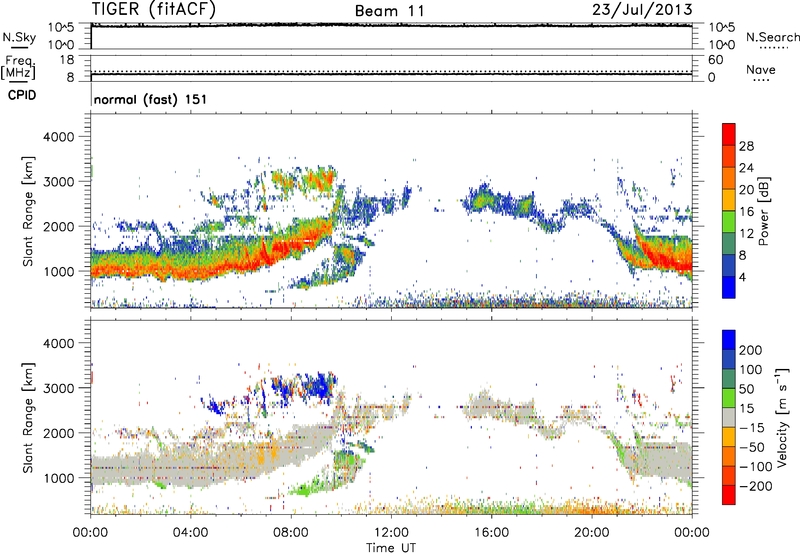
Task: Click the yellow segment of the Power color bar
Action: point(729,200)
